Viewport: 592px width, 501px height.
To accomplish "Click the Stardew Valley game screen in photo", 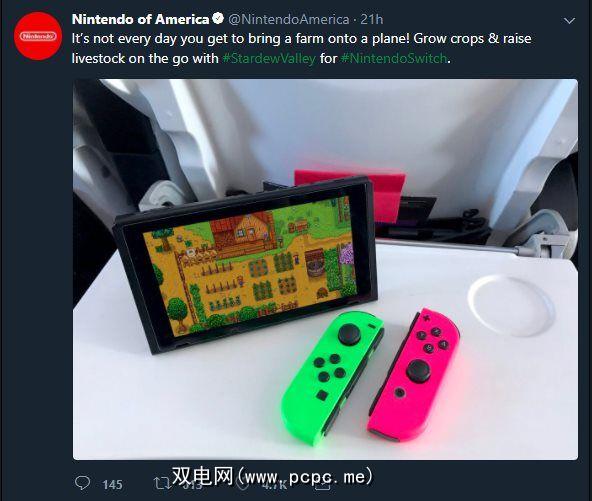I will tap(250, 265).
